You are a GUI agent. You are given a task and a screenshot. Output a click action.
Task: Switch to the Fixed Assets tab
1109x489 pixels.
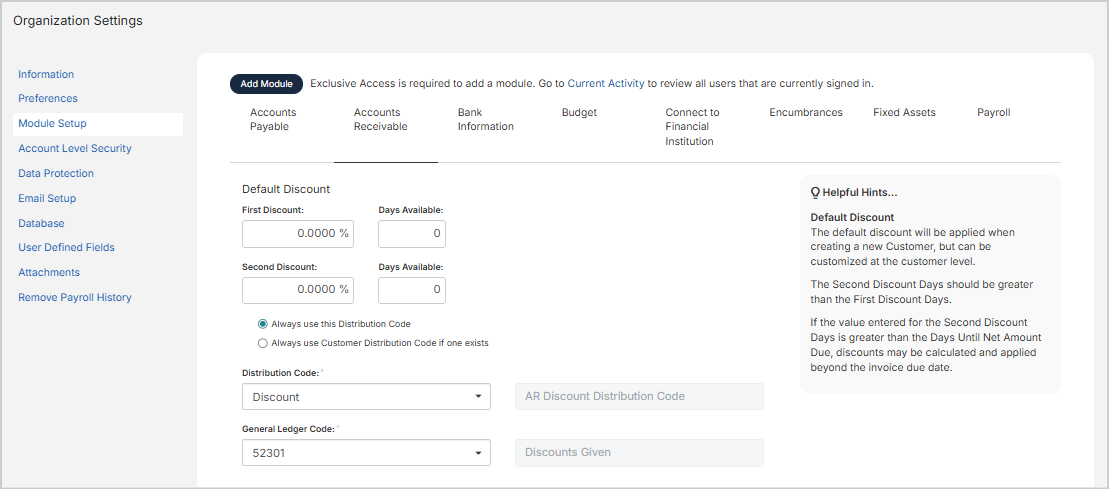click(904, 113)
